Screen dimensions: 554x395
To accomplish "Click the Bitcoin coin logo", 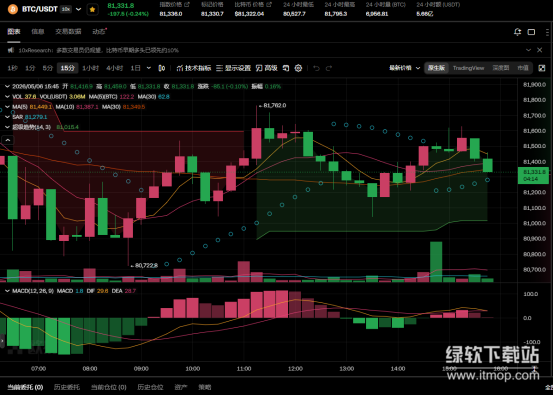I will [x=13, y=9].
